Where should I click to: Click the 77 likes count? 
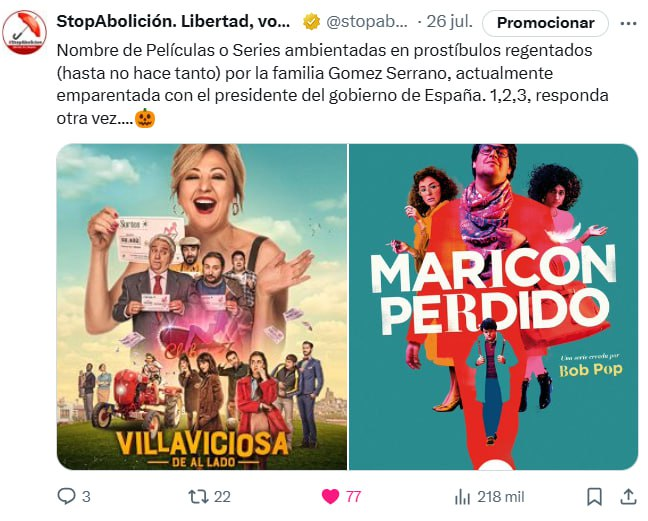[353, 497]
